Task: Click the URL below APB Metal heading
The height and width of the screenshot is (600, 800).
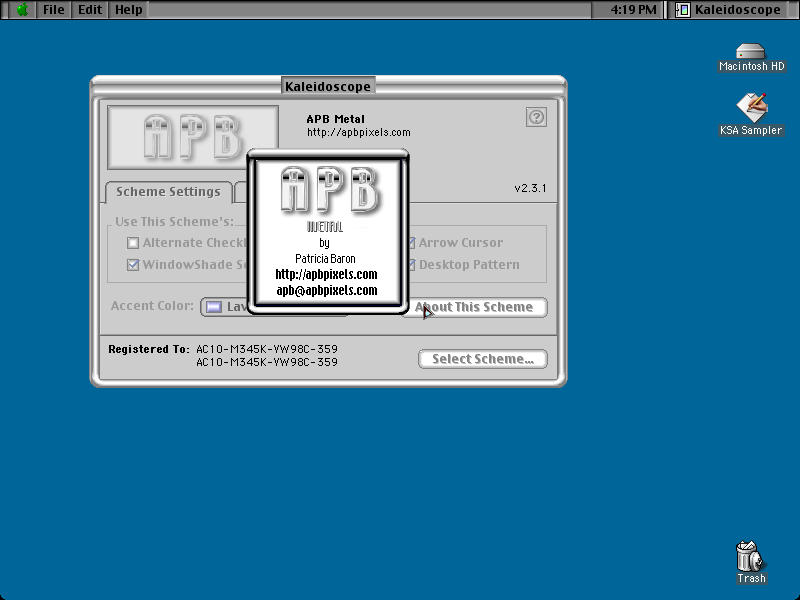Action: (358, 132)
